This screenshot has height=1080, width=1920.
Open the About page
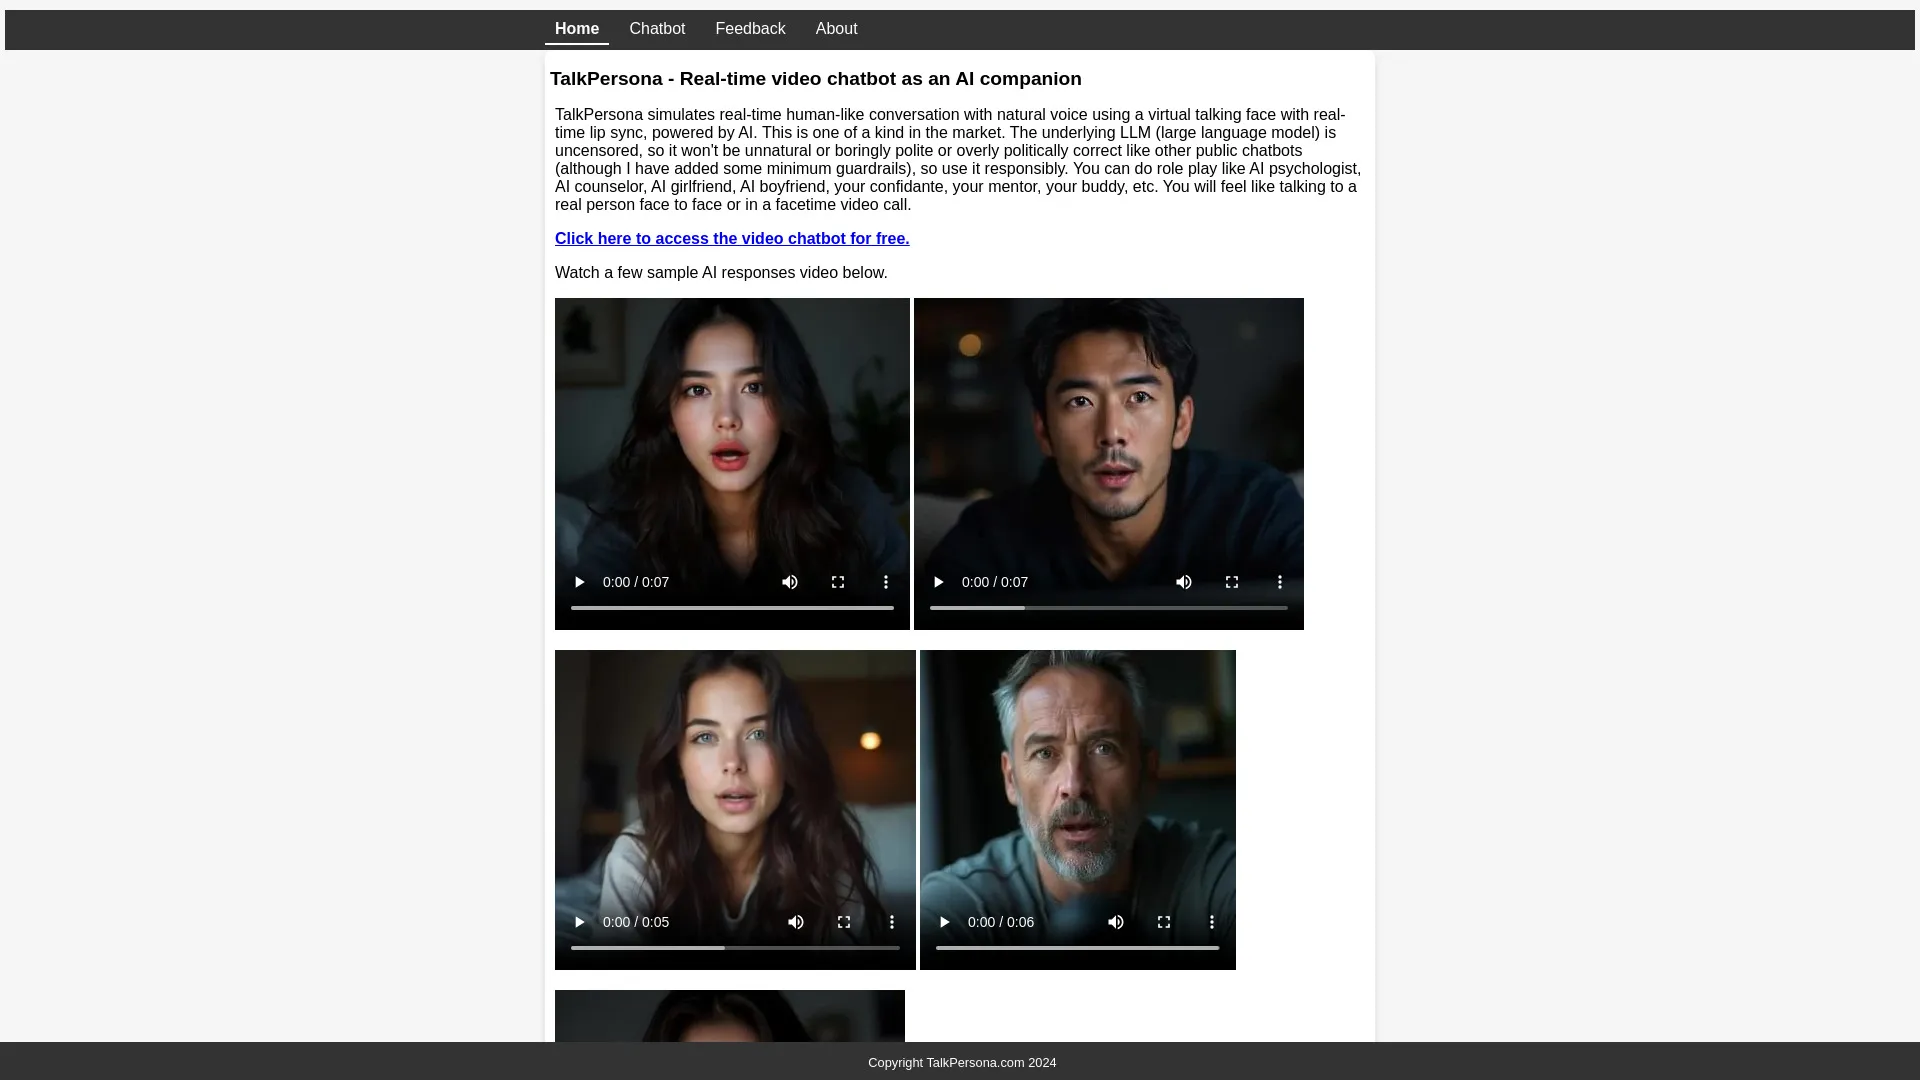click(x=836, y=29)
